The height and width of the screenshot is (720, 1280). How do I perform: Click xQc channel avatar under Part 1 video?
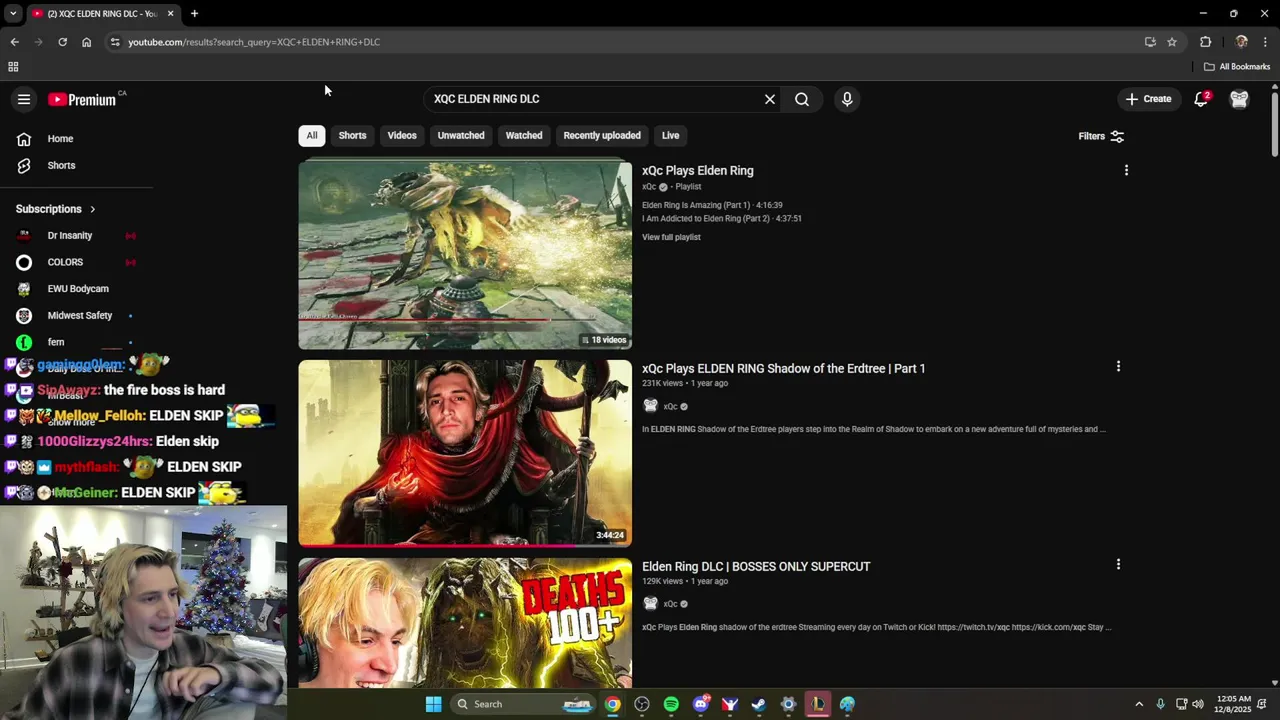650,406
